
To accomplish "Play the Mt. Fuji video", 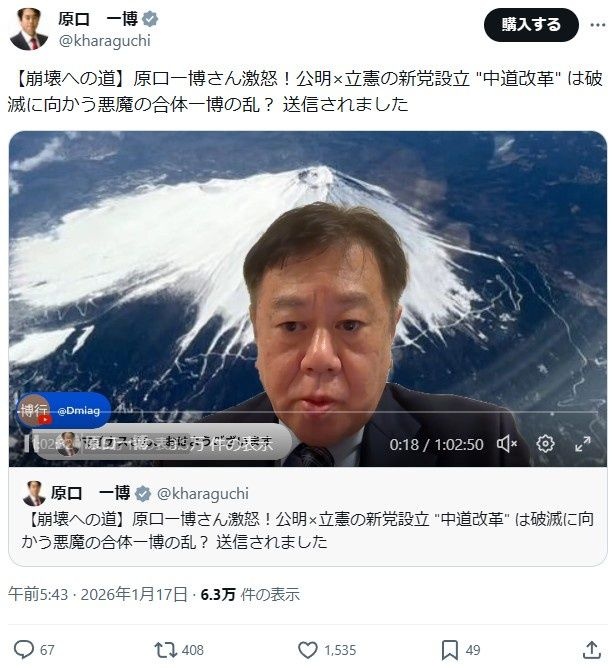I will click(308, 299).
